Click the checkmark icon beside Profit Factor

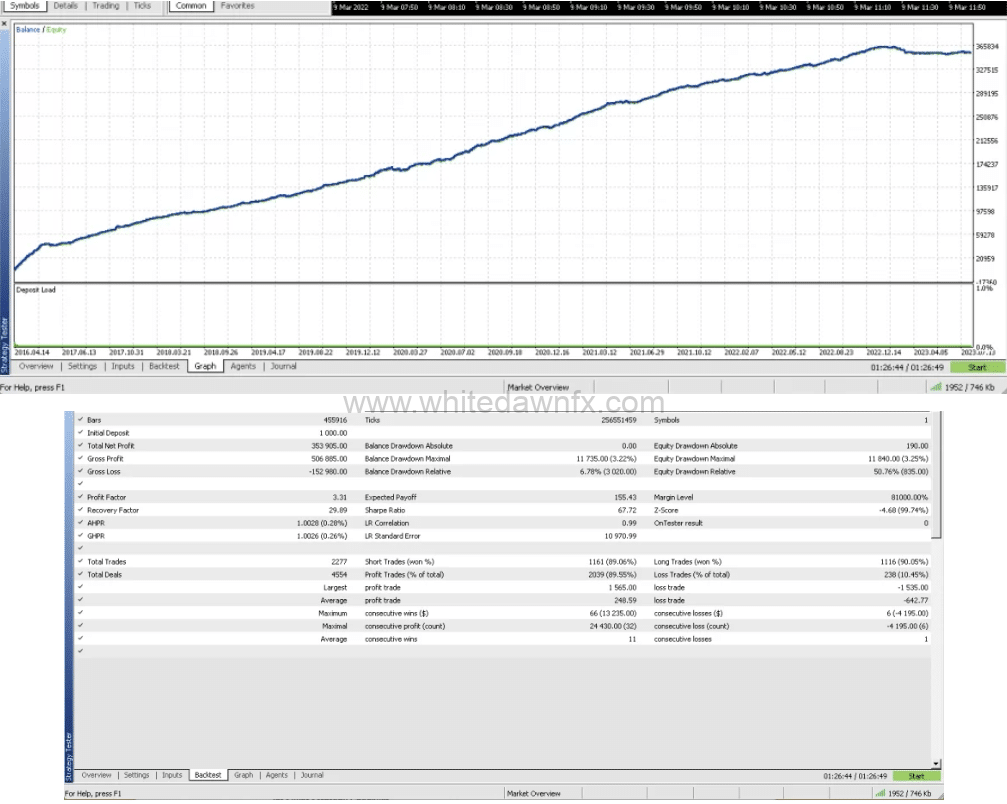click(80, 497)
